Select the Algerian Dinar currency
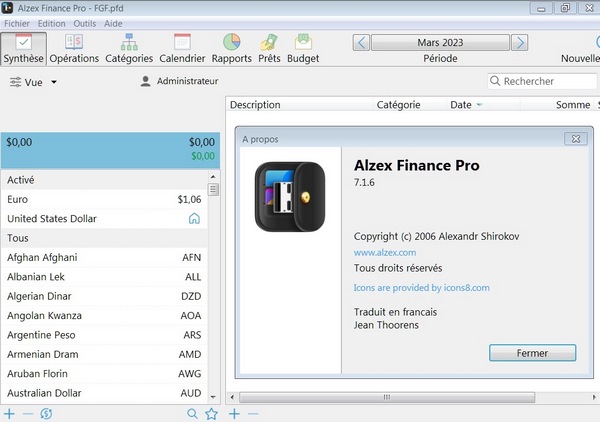 click(104, 297)
